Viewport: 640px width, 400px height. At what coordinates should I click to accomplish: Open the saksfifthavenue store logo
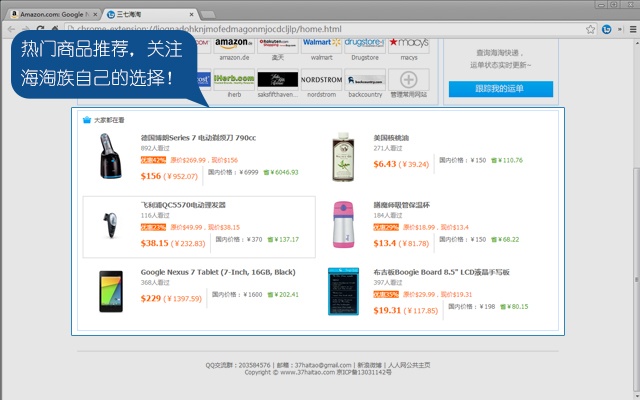point(278,79)
